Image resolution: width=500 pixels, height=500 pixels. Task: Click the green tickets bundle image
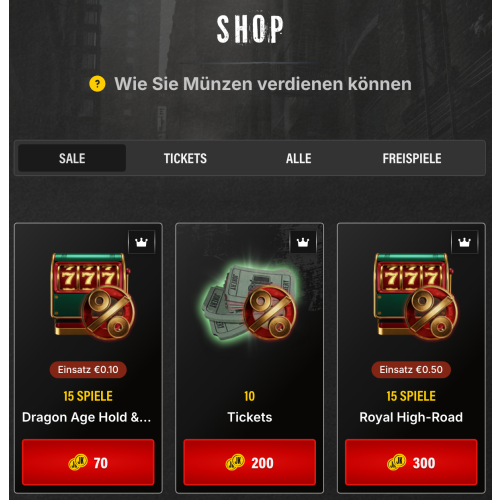click(x=249, y=302)
